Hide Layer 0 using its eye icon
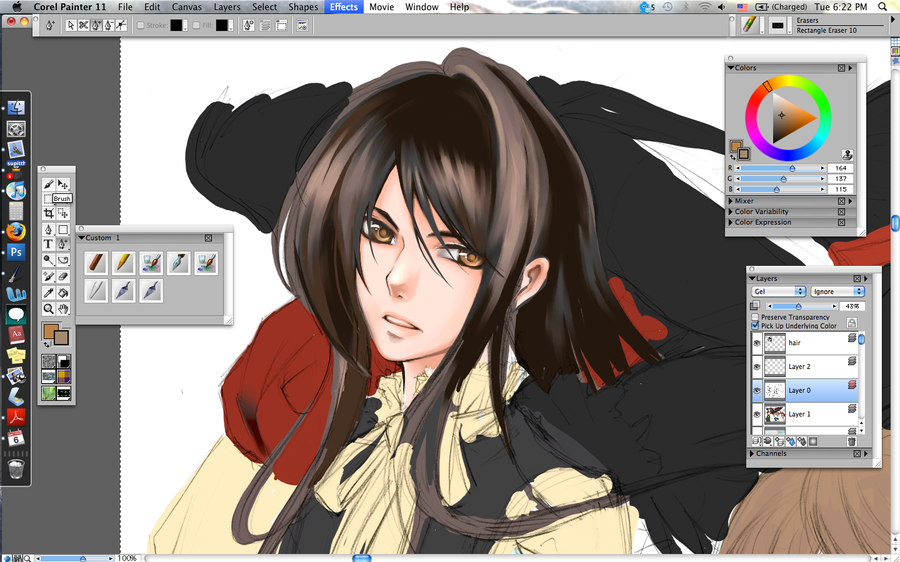The image size is (900, 562). tap(757, 390)
